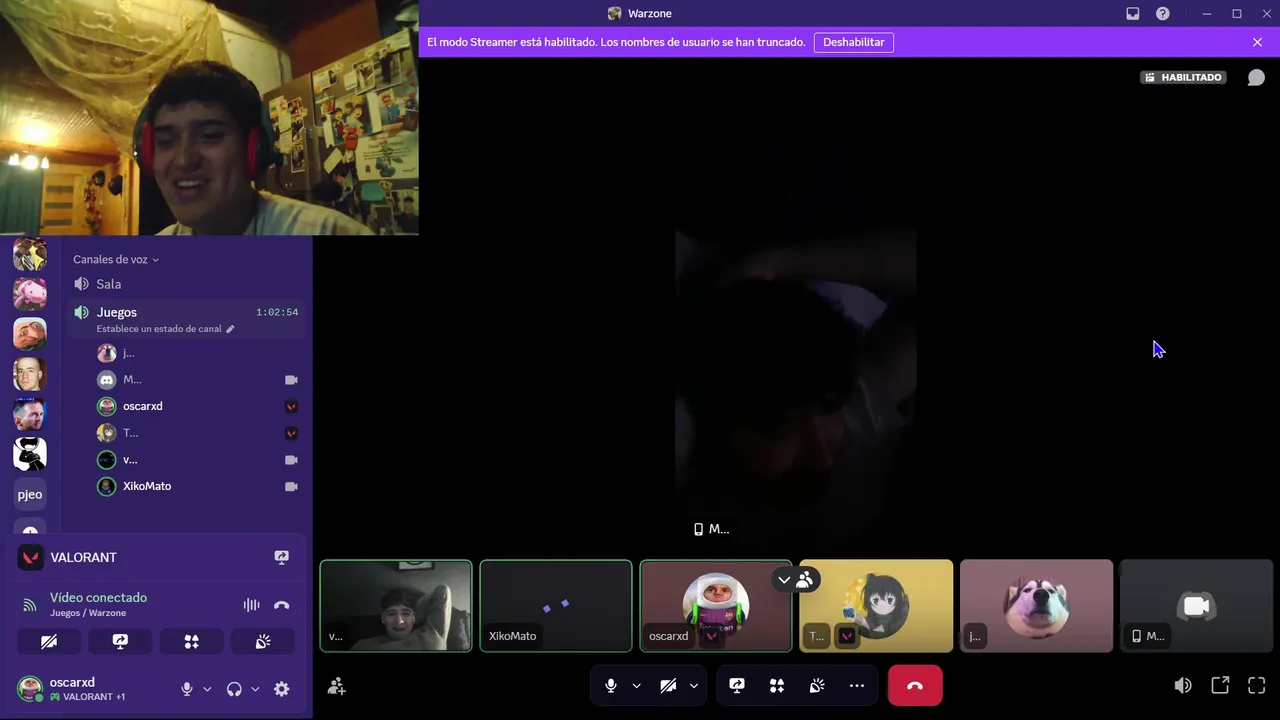
Task: Open the pink pig avatar server
Action: [30, 294]
